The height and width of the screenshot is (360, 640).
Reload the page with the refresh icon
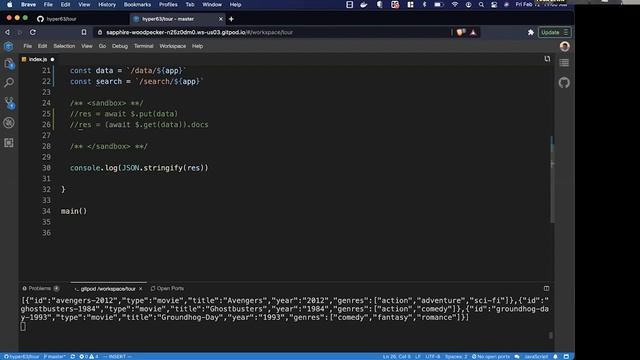coord(33,32)
